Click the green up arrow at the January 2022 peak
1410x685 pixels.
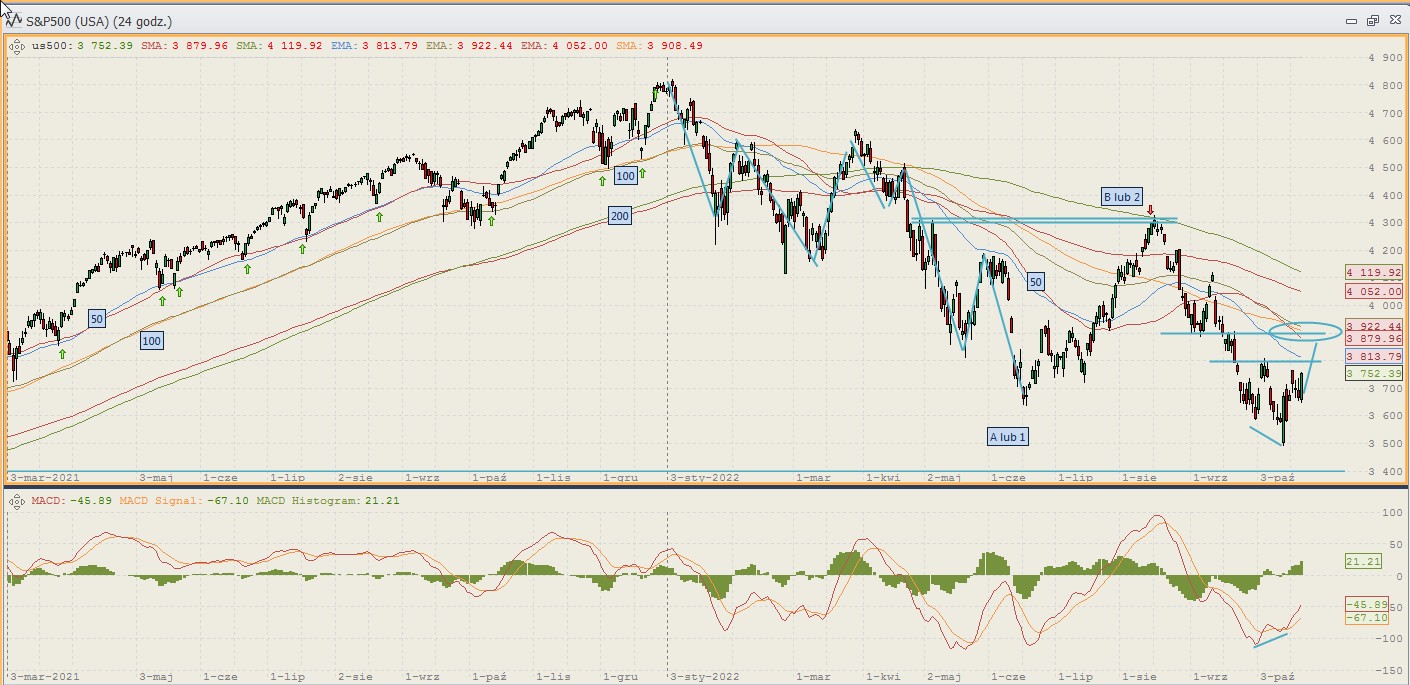(x=656, y=92)
